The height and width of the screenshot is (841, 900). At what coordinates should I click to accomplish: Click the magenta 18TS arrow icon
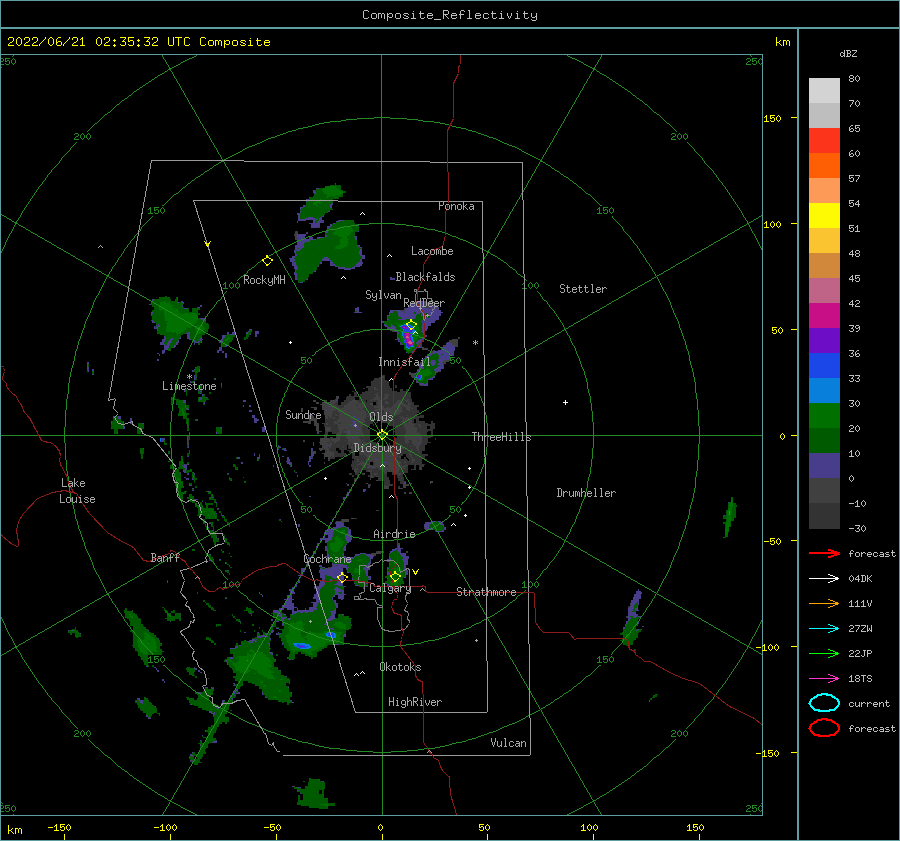824,679
